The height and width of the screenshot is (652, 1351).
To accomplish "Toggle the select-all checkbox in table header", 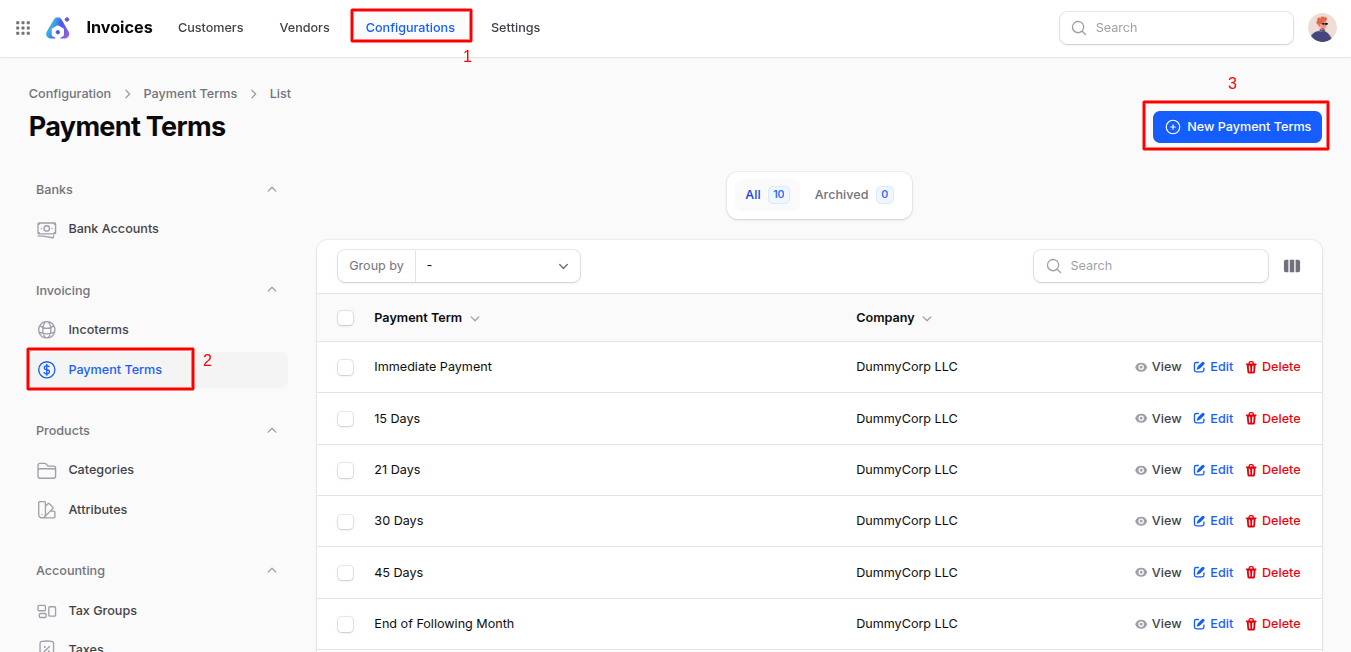I will 346,318.
